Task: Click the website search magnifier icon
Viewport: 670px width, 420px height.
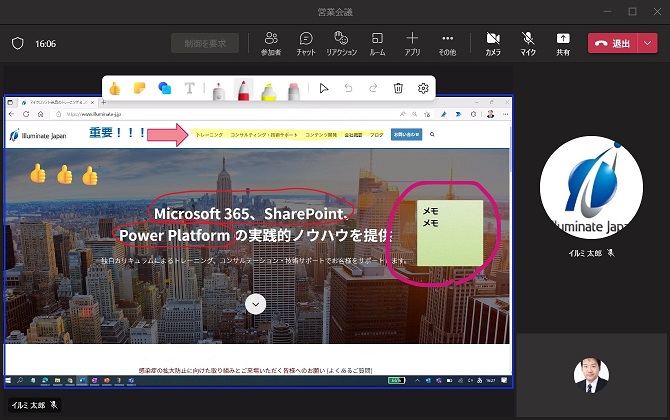Action: 432,134
